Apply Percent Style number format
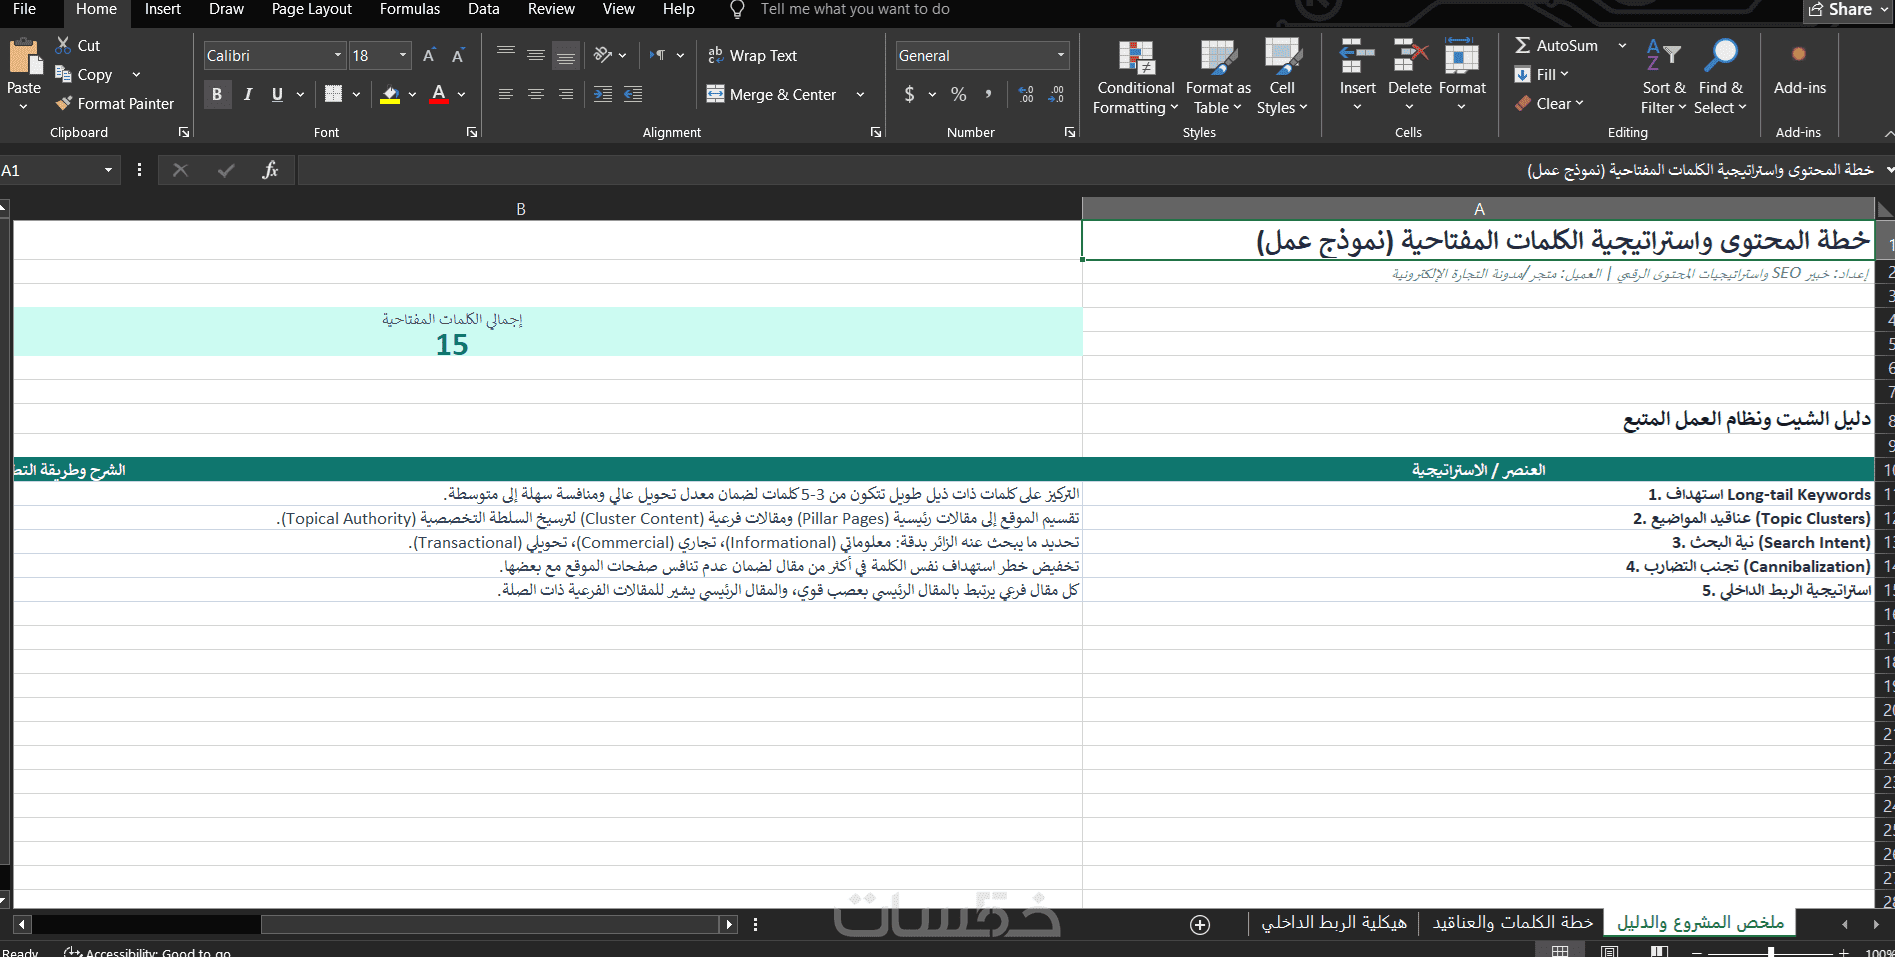The height and width of the screenshot is (957, 1895). pyautogui.click(x=958, y=94)
